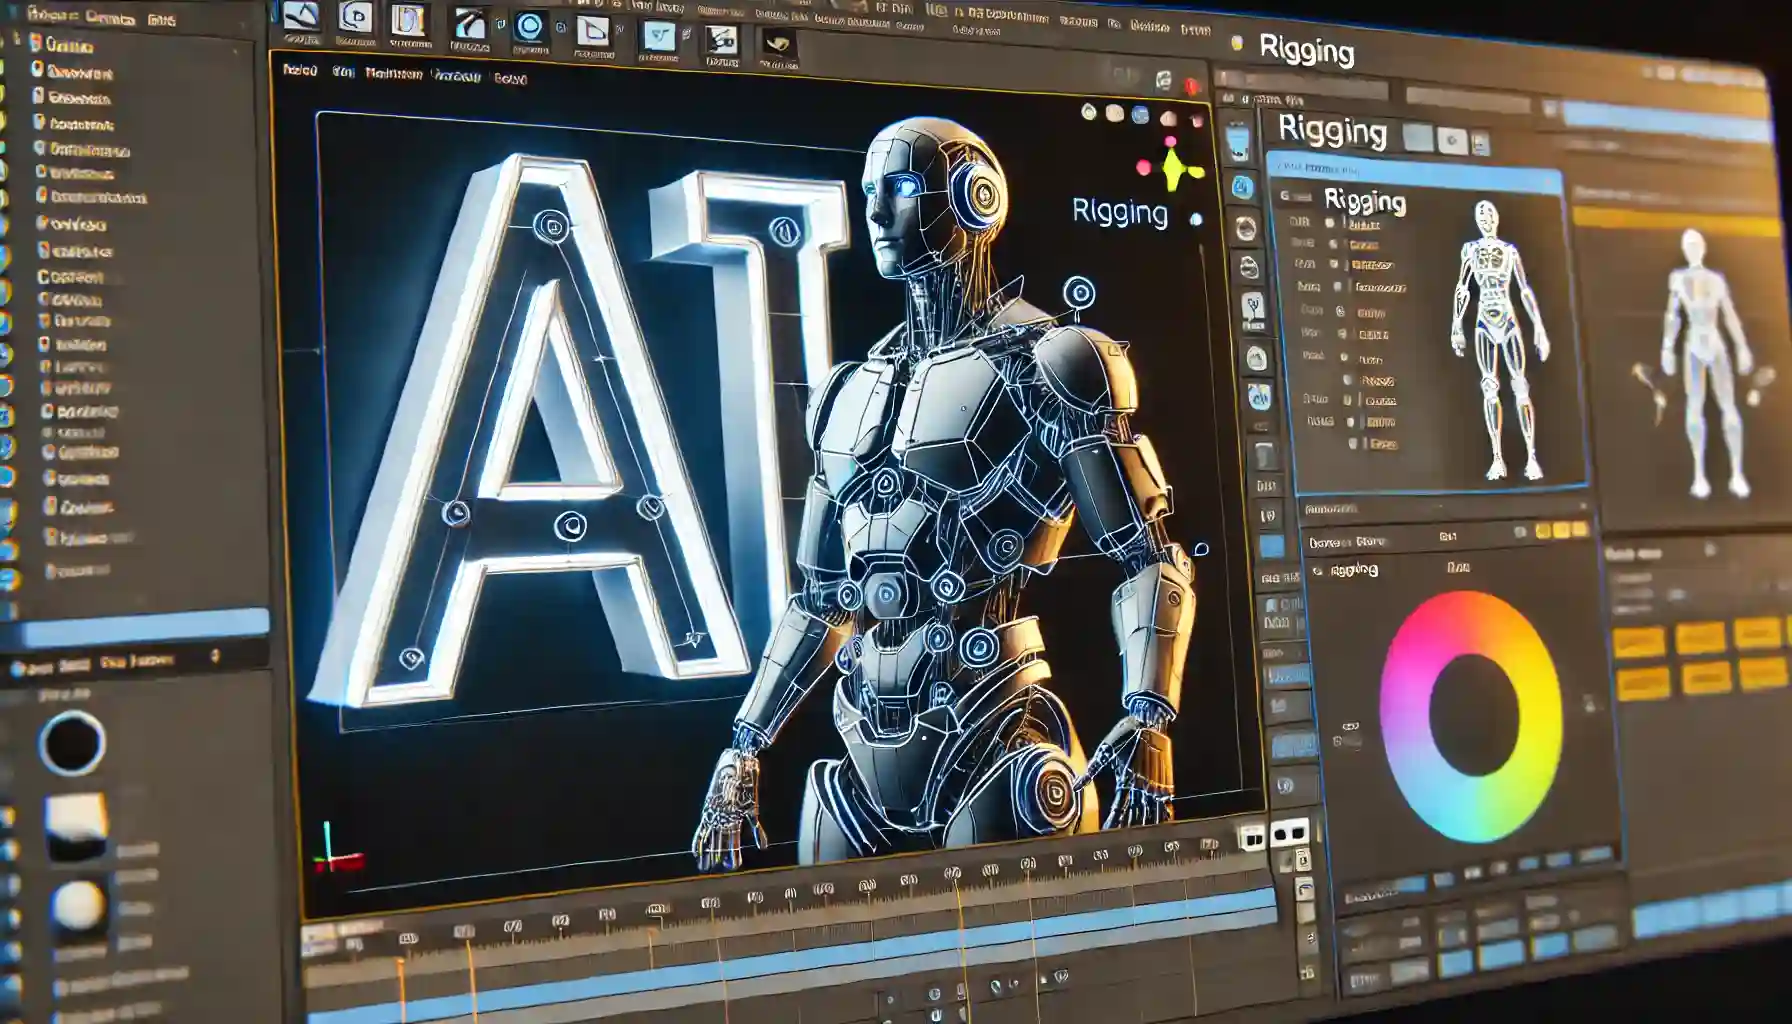Toggle visibility of the first bone in the Rigging list
This screenshot has height=1024, width=1792.
click(1330, 222)
